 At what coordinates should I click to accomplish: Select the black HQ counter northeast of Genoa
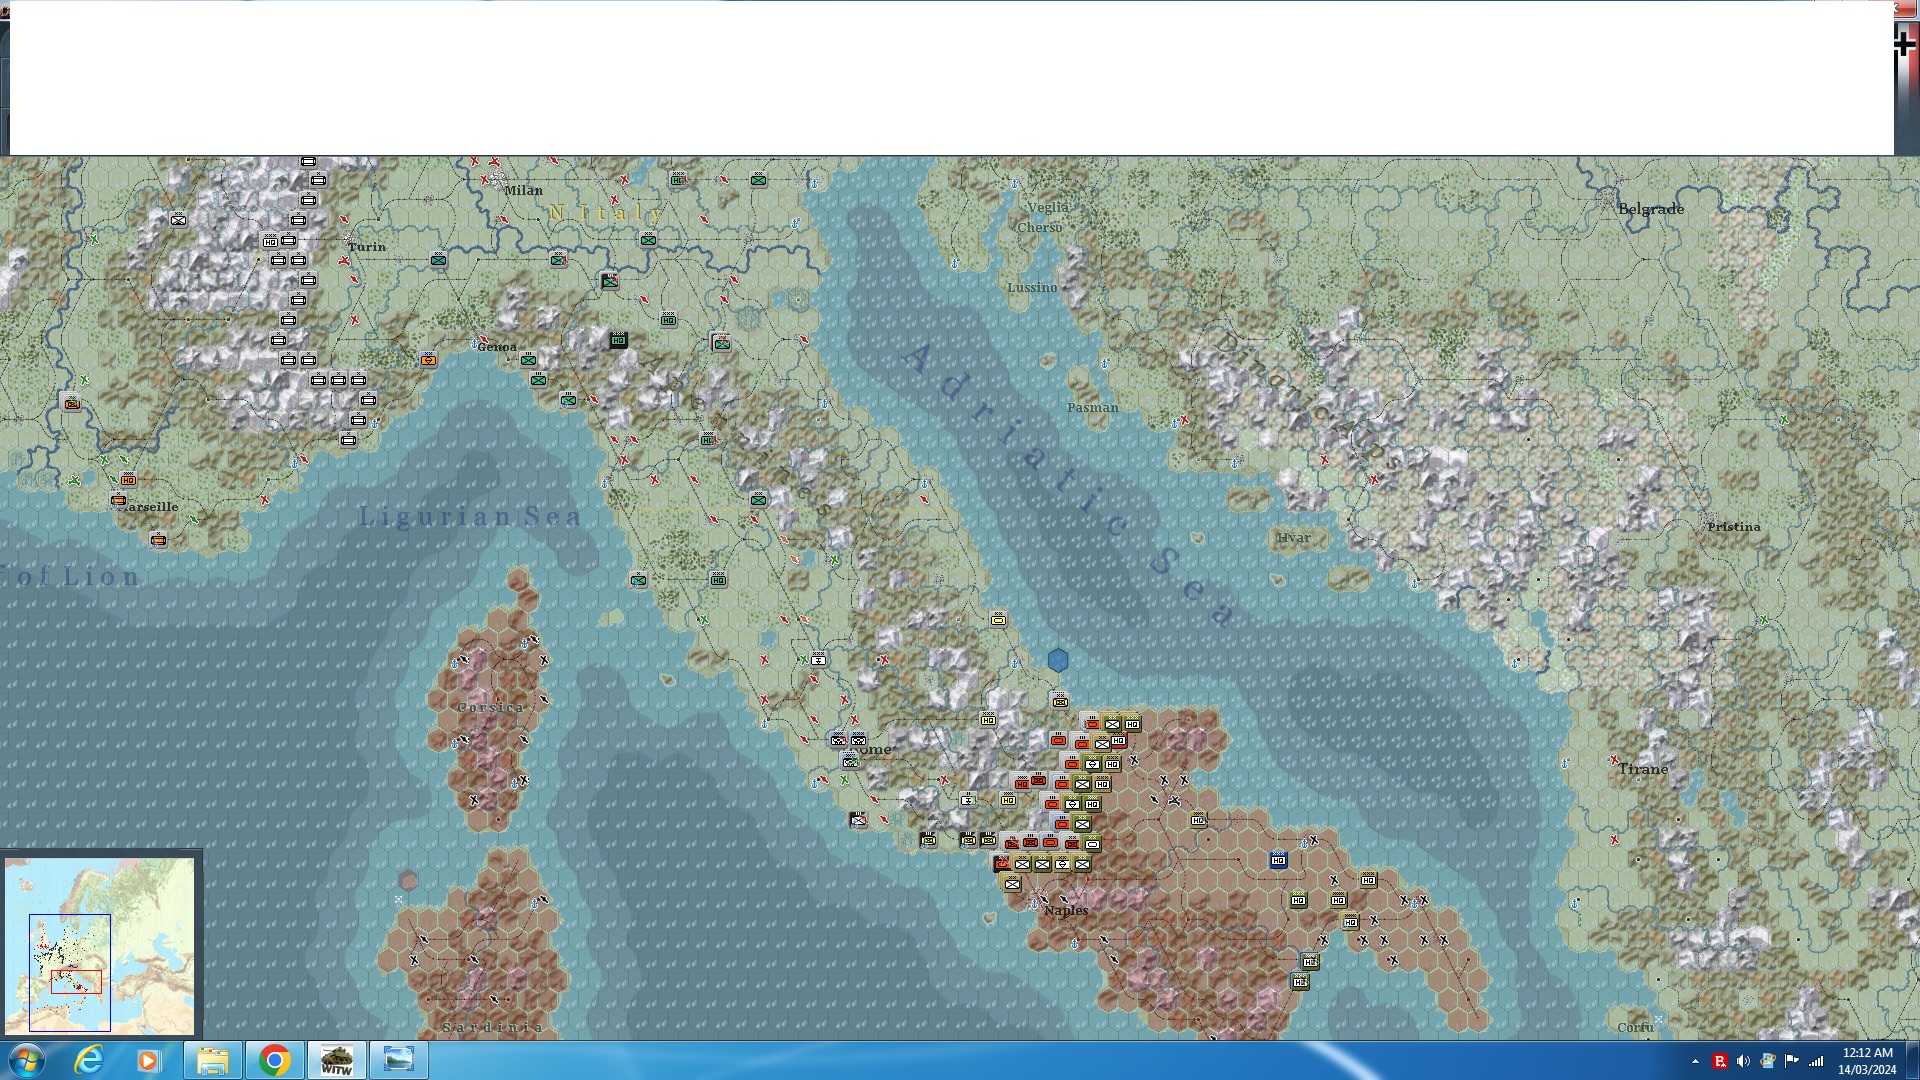(618, 340)
